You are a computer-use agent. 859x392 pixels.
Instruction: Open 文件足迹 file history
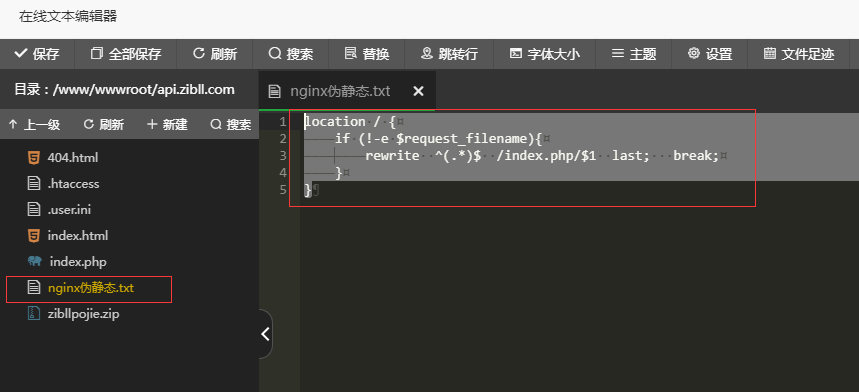click(x=799, y=54)
